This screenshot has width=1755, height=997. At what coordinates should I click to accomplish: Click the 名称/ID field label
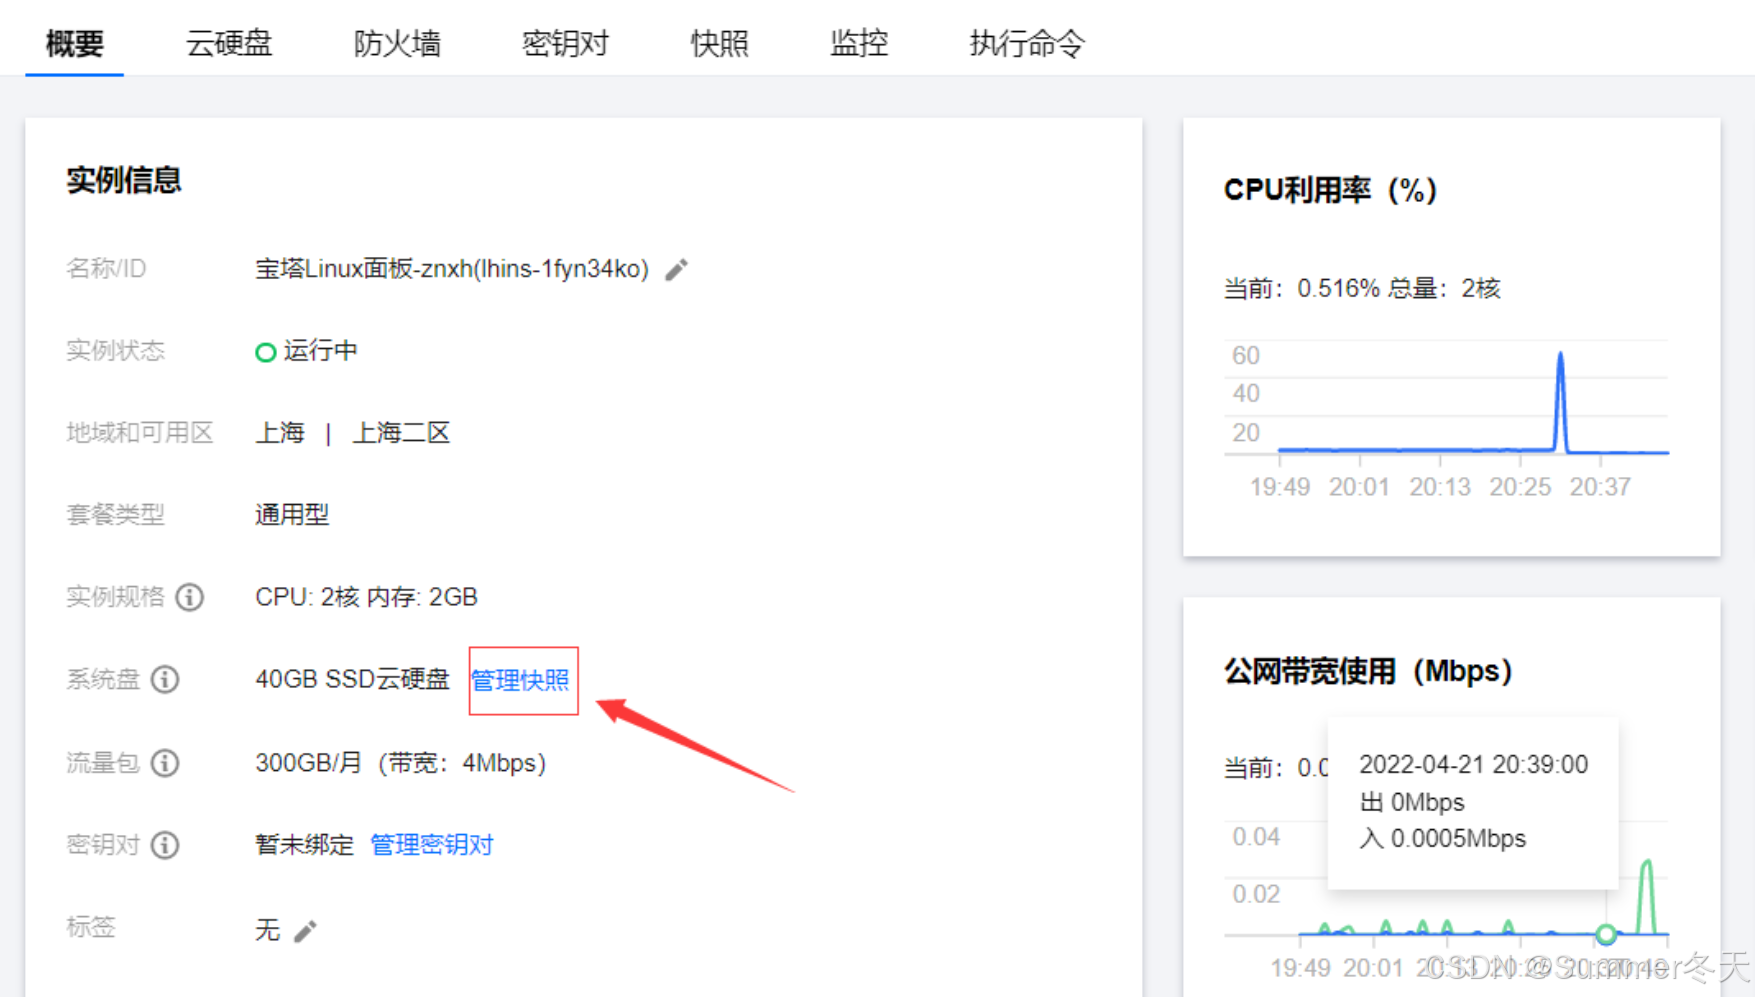click(106, 269)
